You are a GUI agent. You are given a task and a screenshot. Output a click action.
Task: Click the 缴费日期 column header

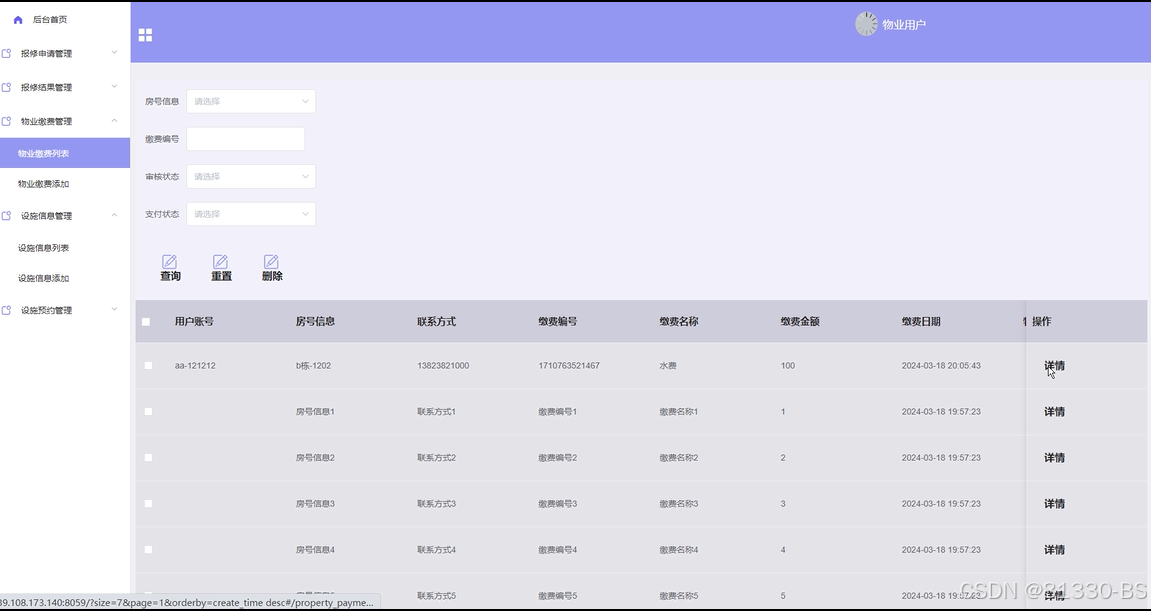pyautogui.click(x=921, y=322)
